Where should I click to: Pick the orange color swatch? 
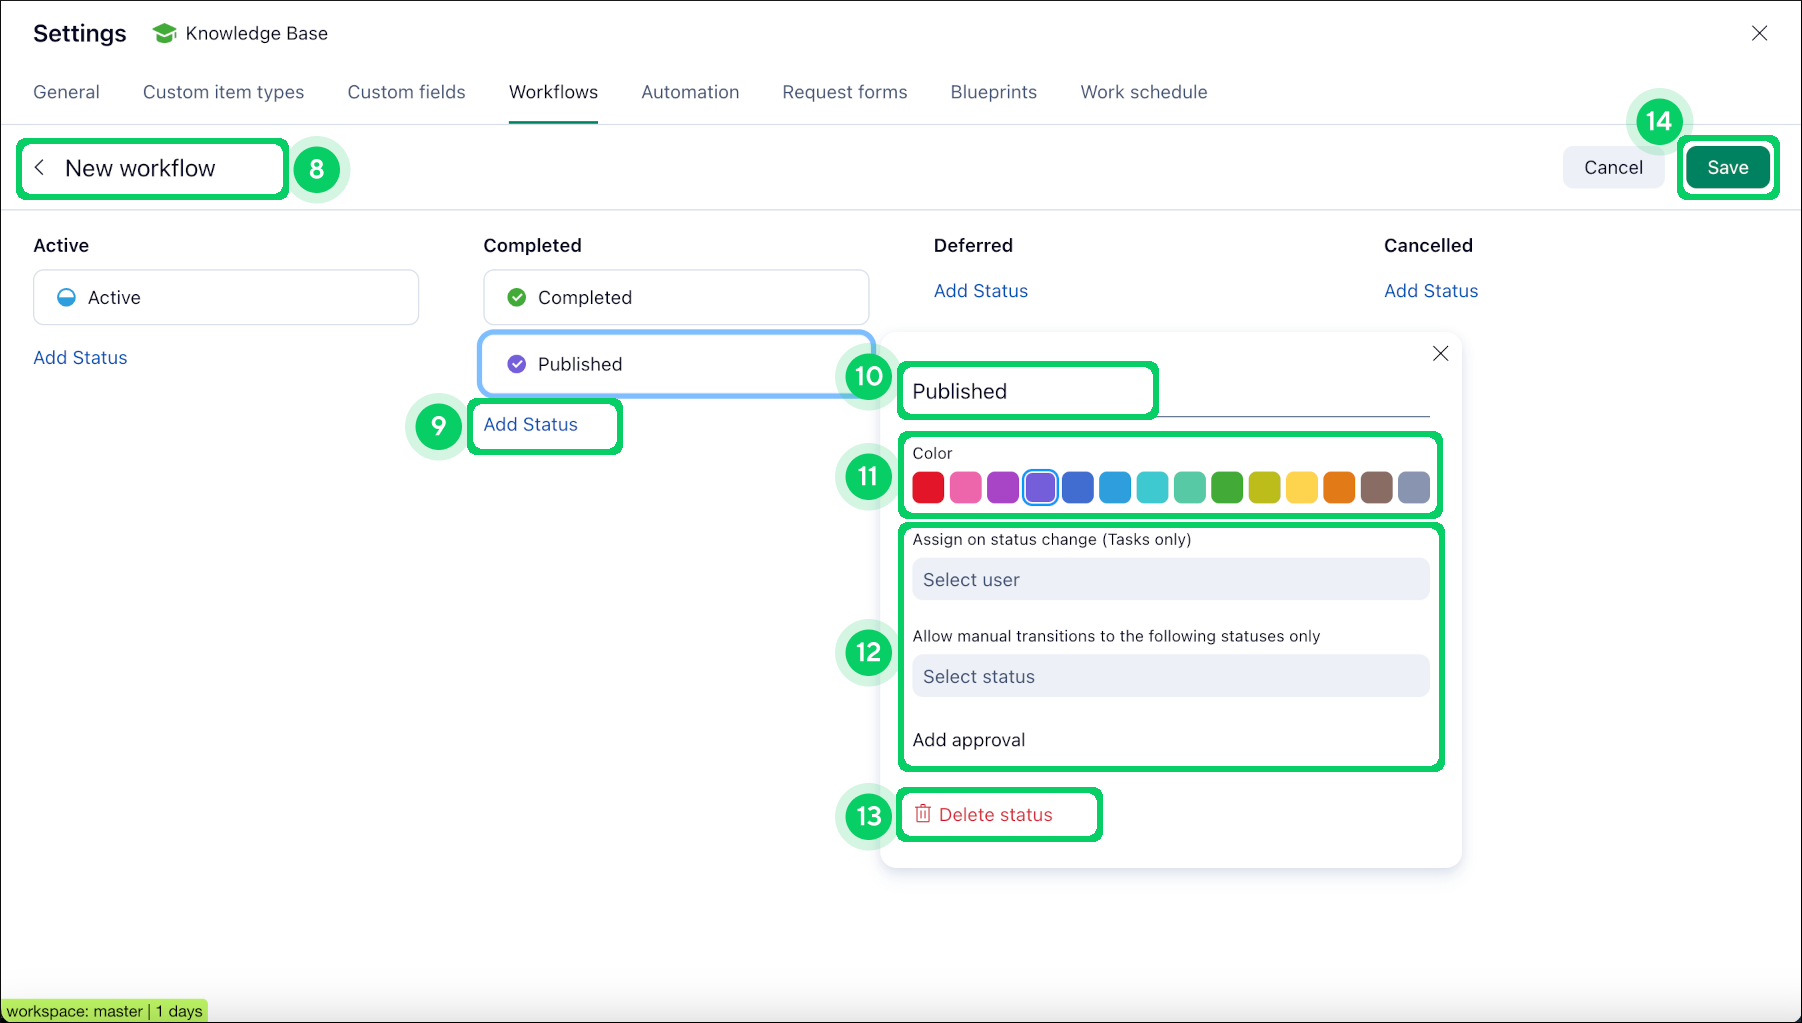[x=1338, y=487]
